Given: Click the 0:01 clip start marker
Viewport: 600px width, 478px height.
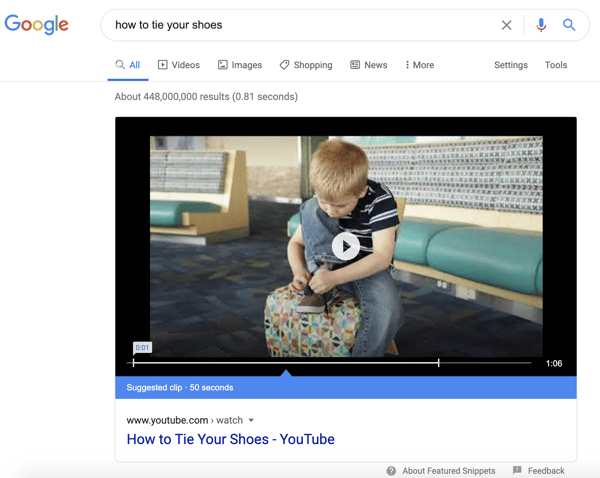Looking at the screenshot, I should pos(142,347).
